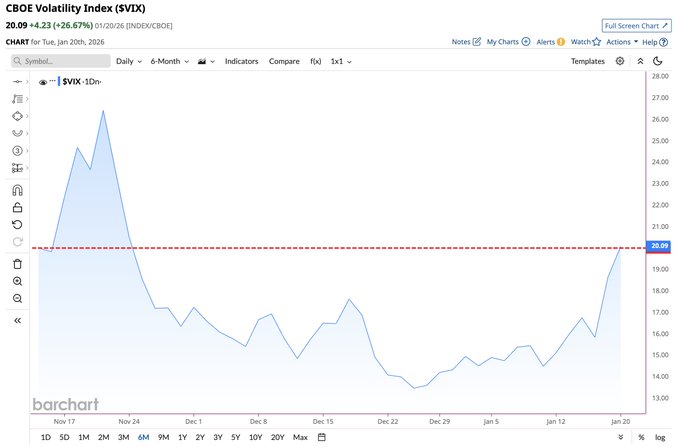Collapse the drawing toolbar with double chevron
This screenshot has width=679, height=447.
coord(17,321)
